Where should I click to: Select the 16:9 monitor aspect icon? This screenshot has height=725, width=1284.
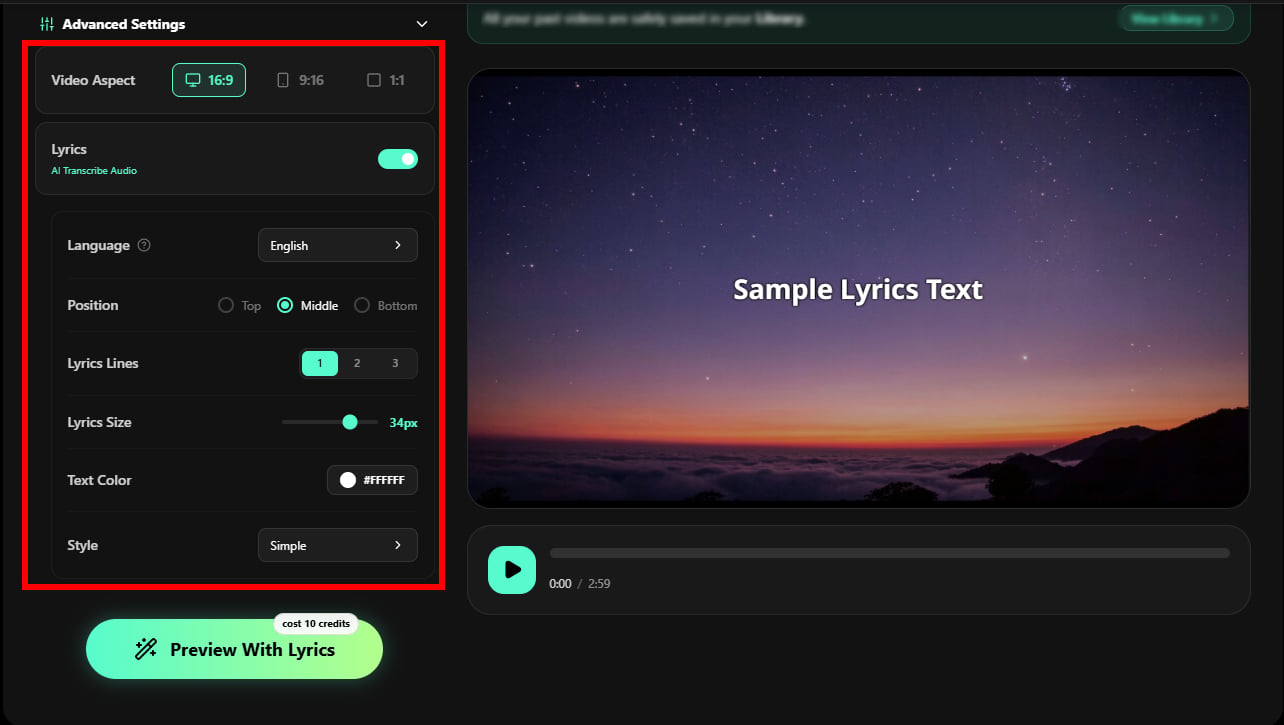click(193, 80)
